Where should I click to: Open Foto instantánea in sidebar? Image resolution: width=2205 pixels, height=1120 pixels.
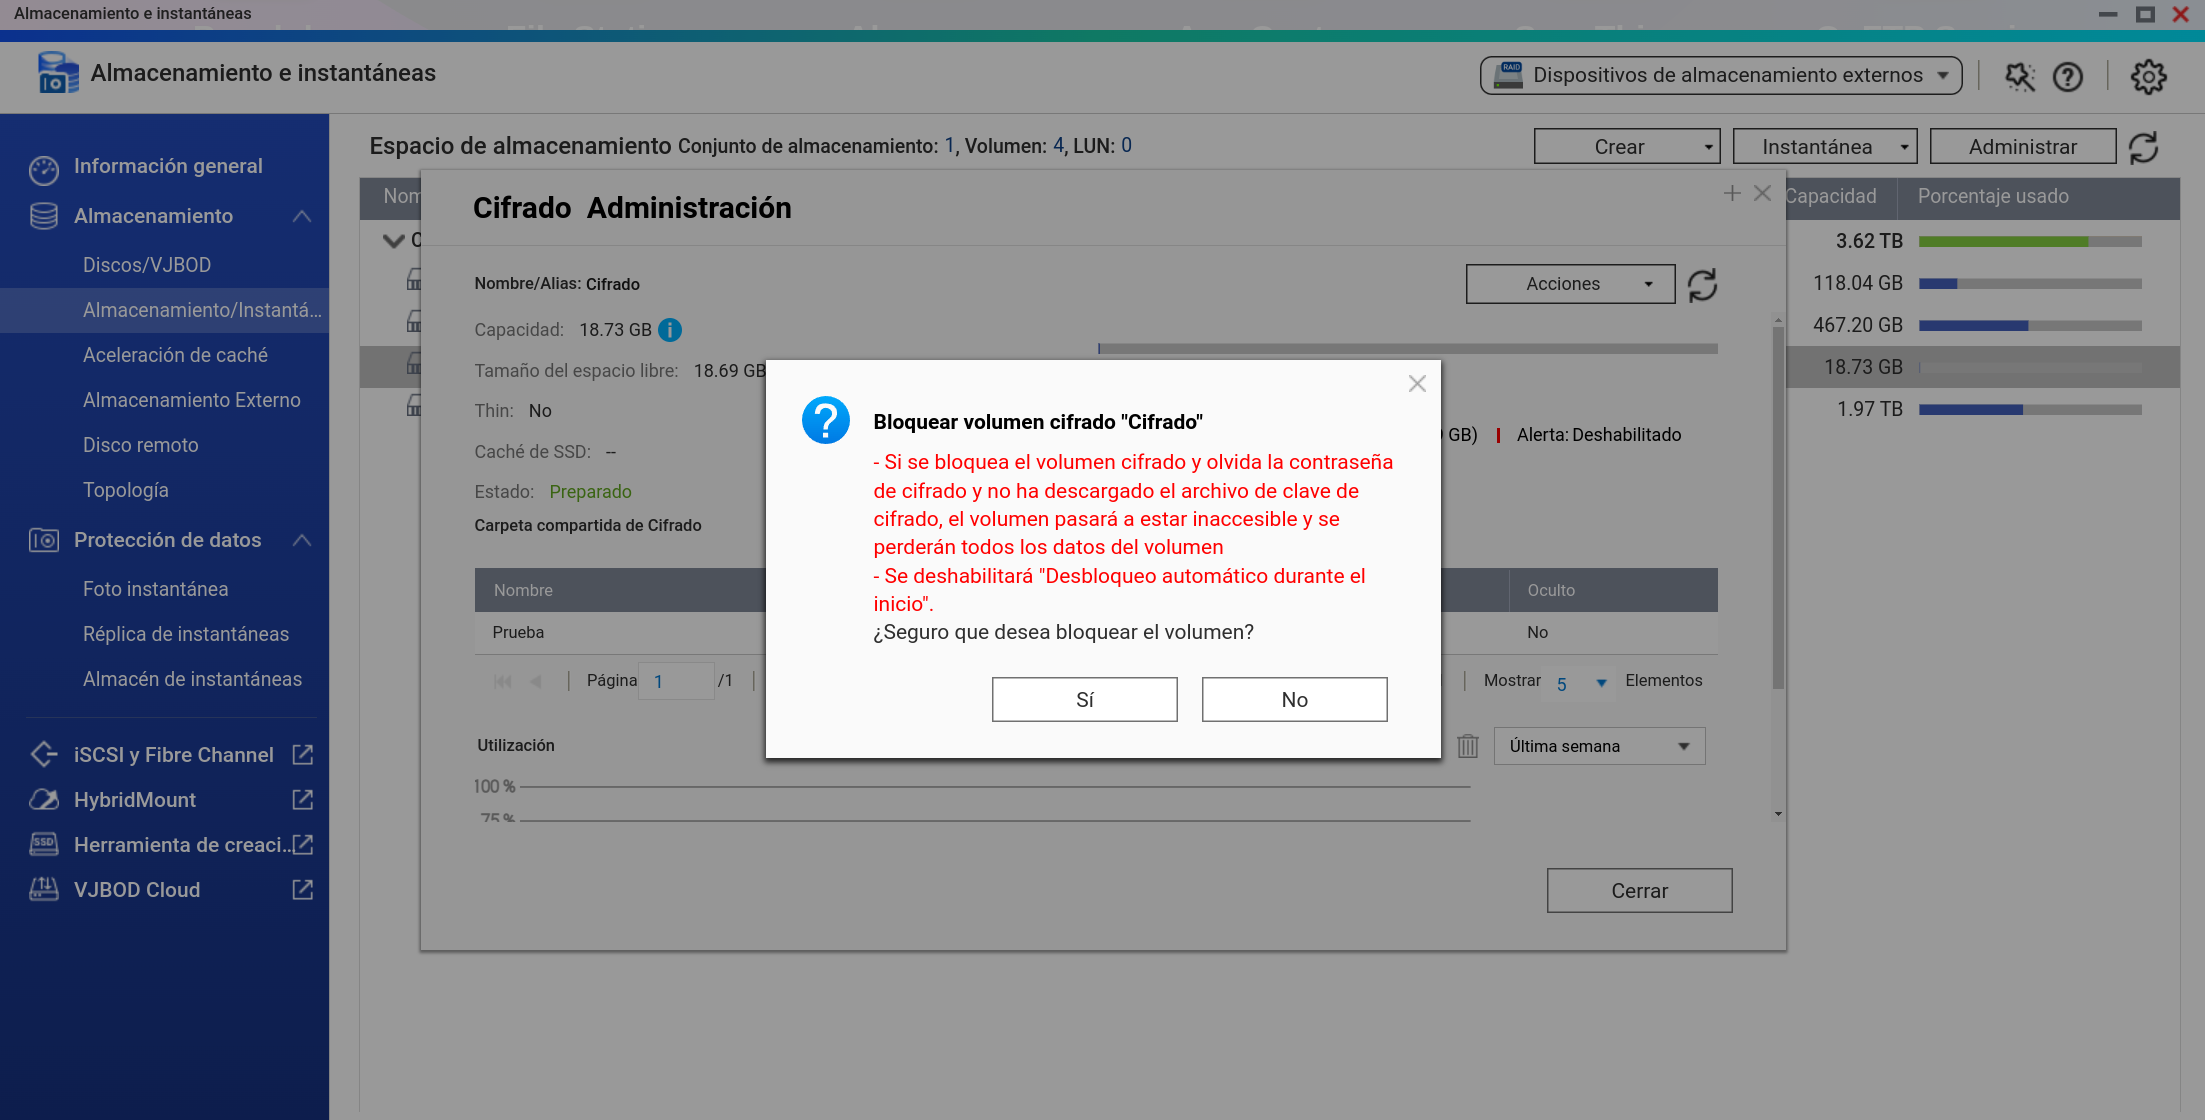click(x=155, y=589)
